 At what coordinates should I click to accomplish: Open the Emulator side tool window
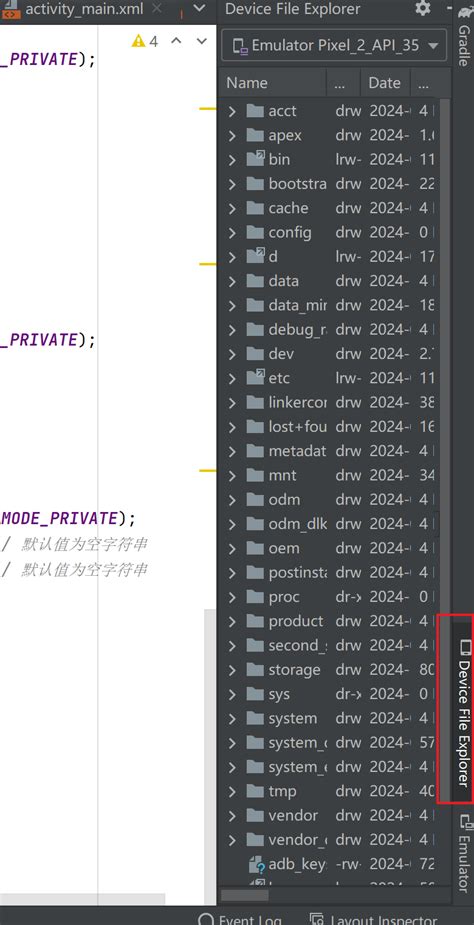464,851
